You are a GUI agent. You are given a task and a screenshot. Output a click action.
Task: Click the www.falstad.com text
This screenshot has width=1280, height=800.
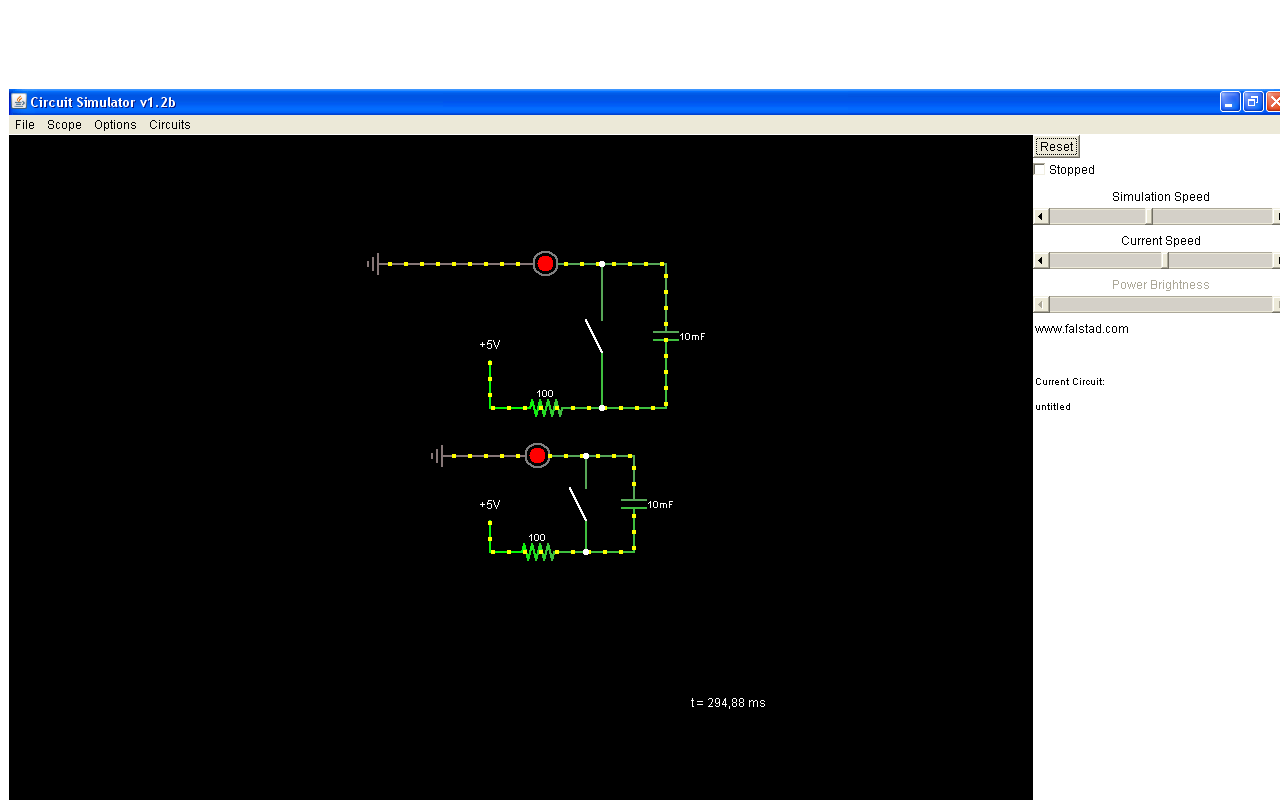(1082, 329)
